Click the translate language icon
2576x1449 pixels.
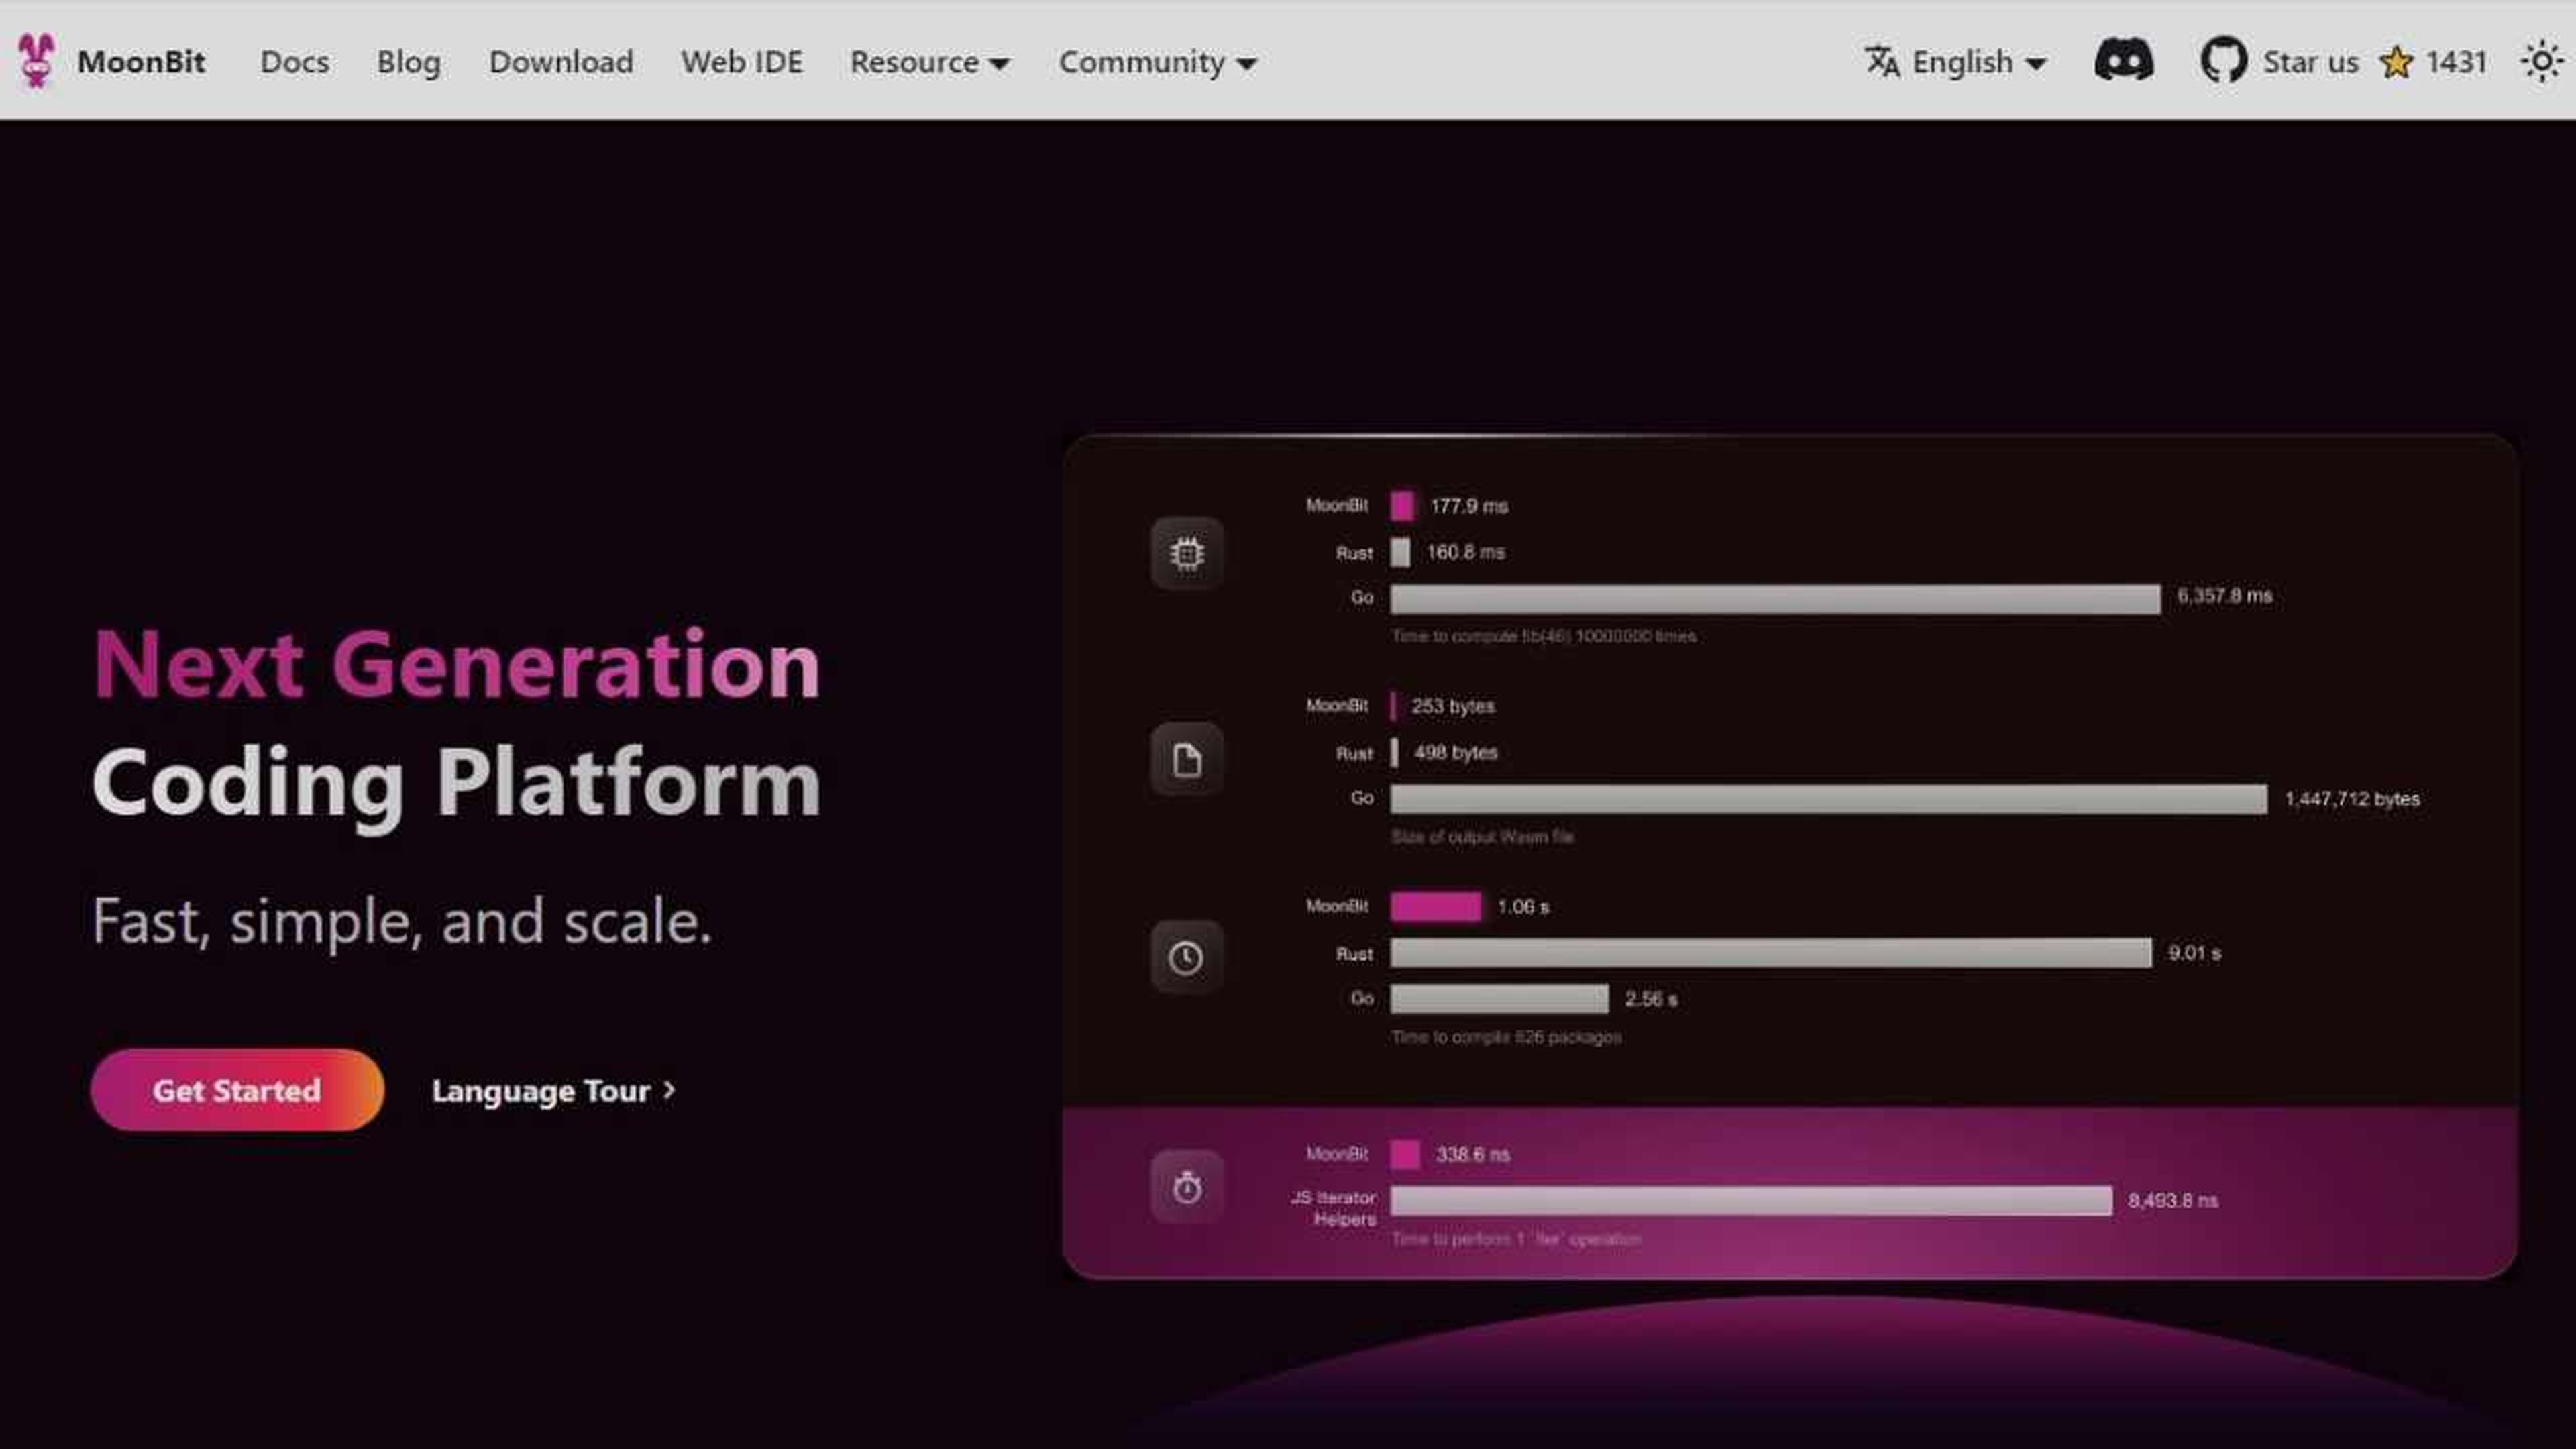pos(1882,62)
